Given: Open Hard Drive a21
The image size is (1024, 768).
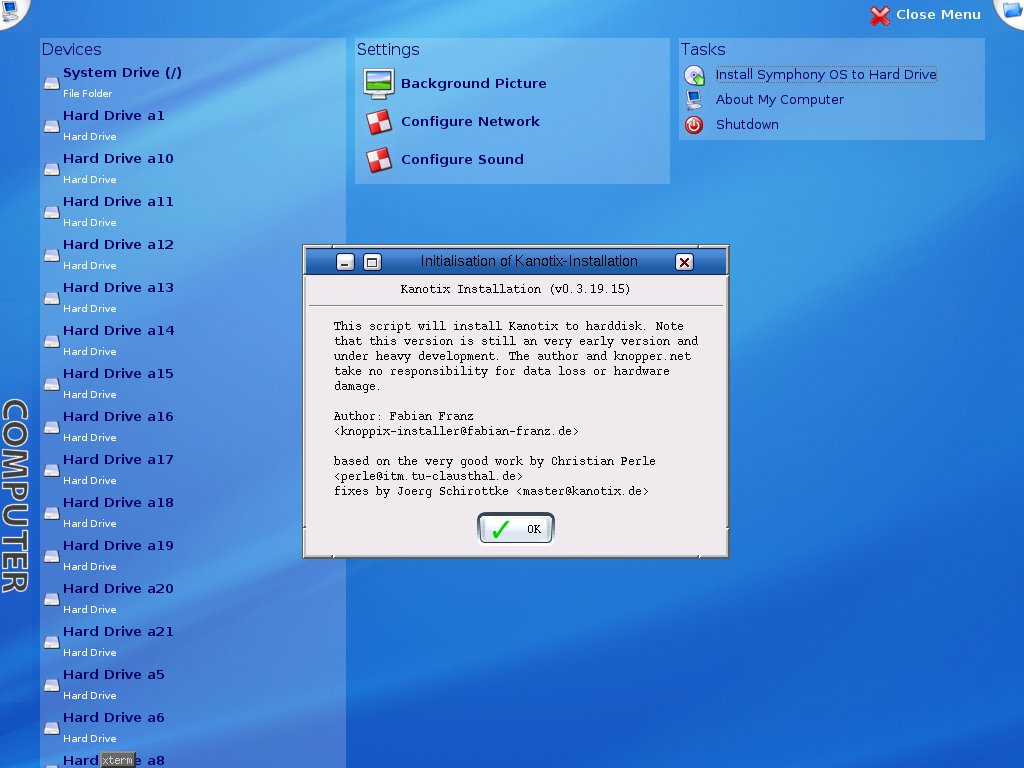Looking at the screenshot, I should (118, 632).
